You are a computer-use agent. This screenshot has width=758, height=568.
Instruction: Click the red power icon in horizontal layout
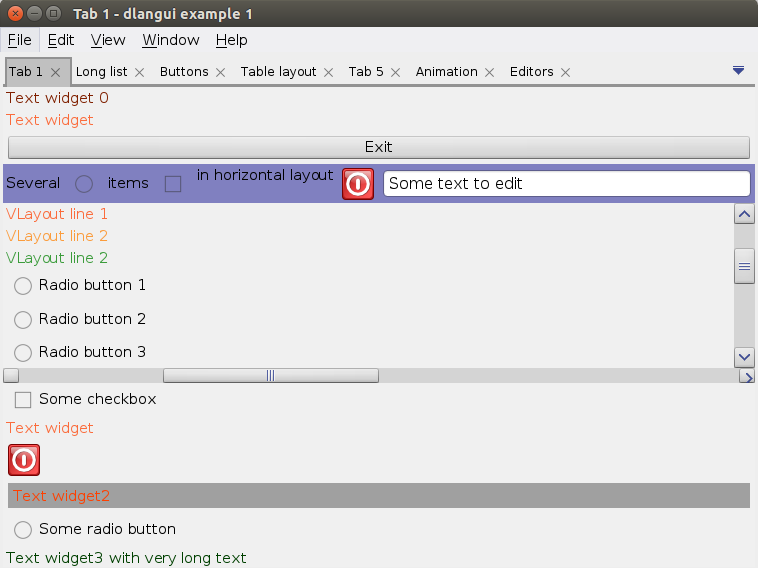(358, 184)
